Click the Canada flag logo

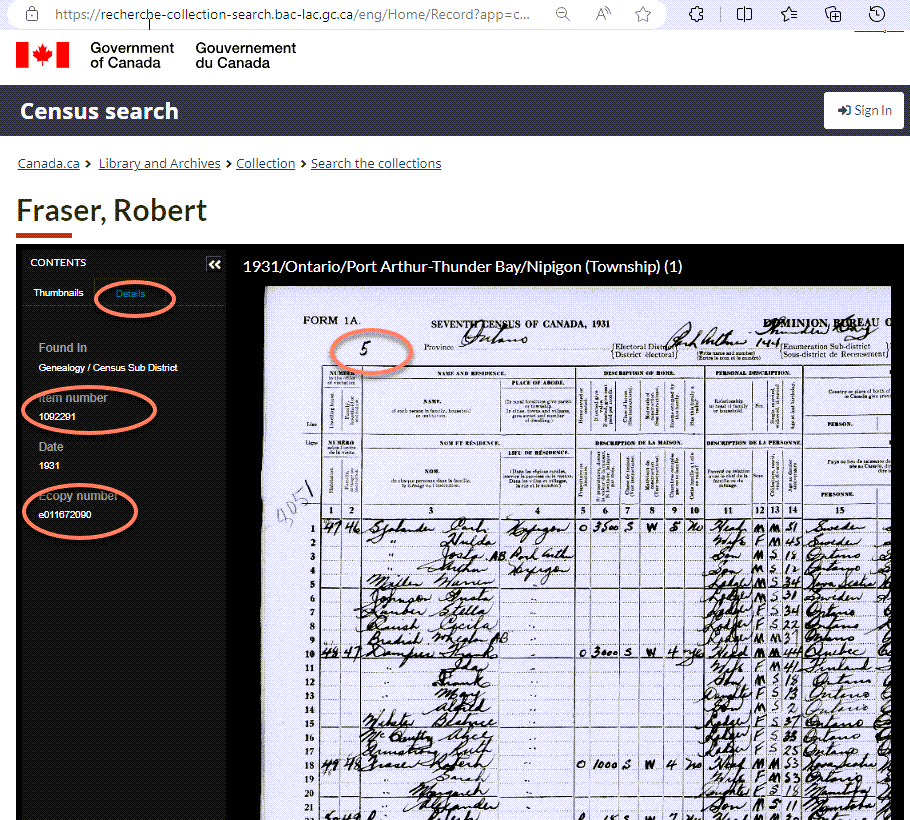tap(42, 54)
